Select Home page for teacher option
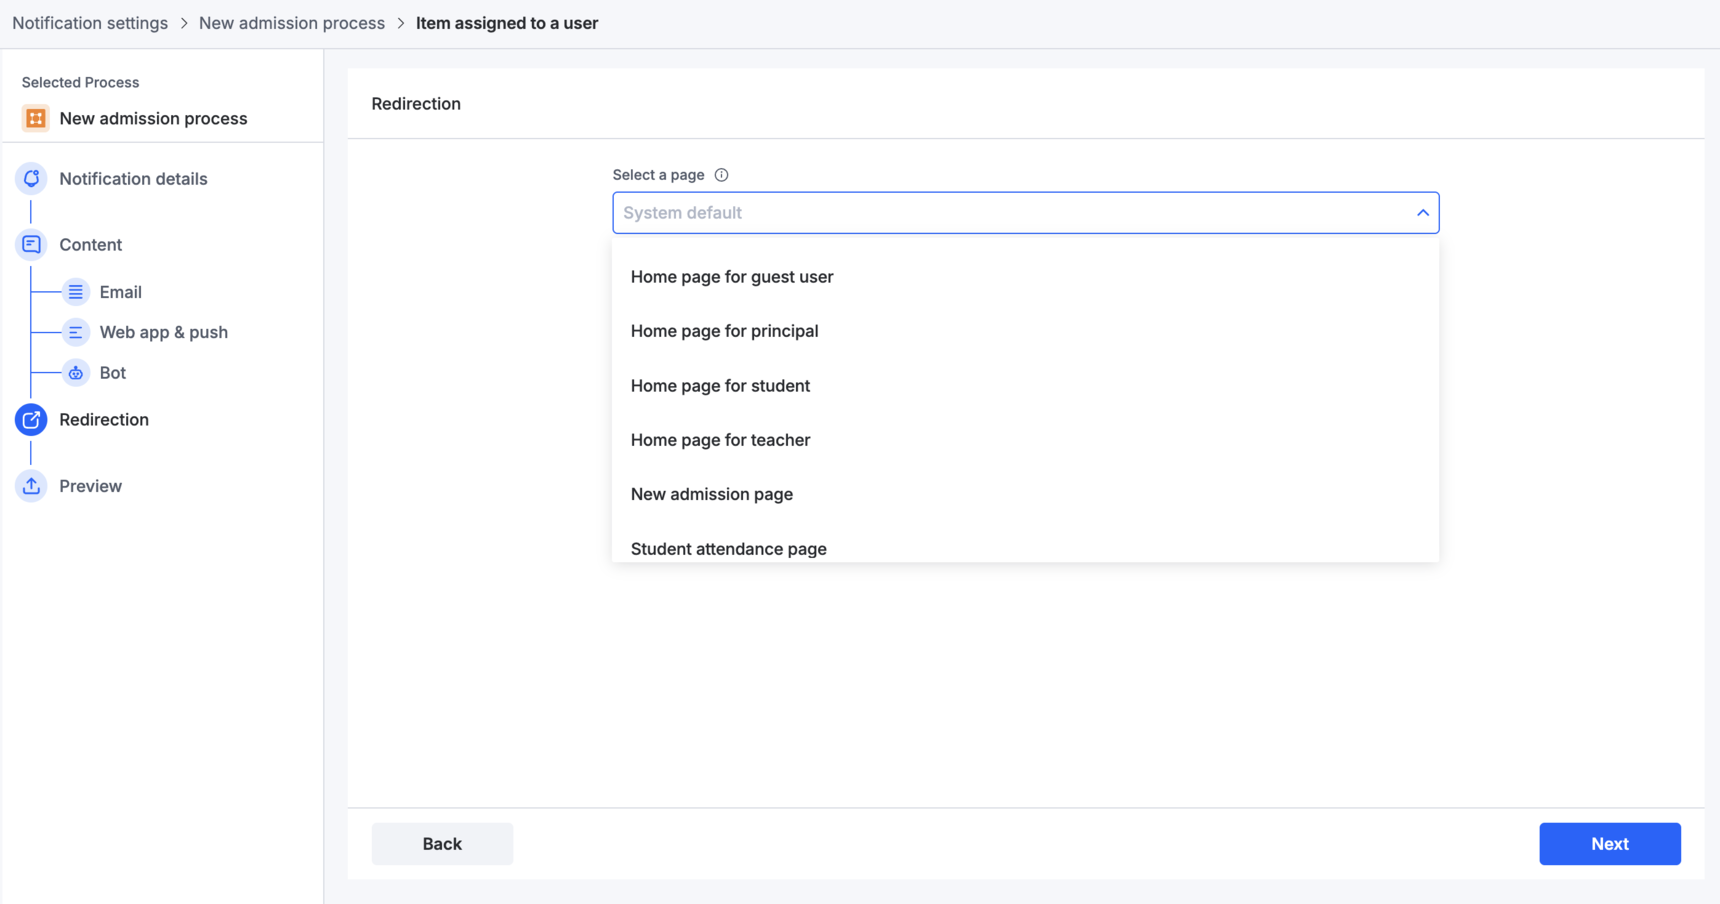This screenshot has height=904, width=1720. click(720, 440)
